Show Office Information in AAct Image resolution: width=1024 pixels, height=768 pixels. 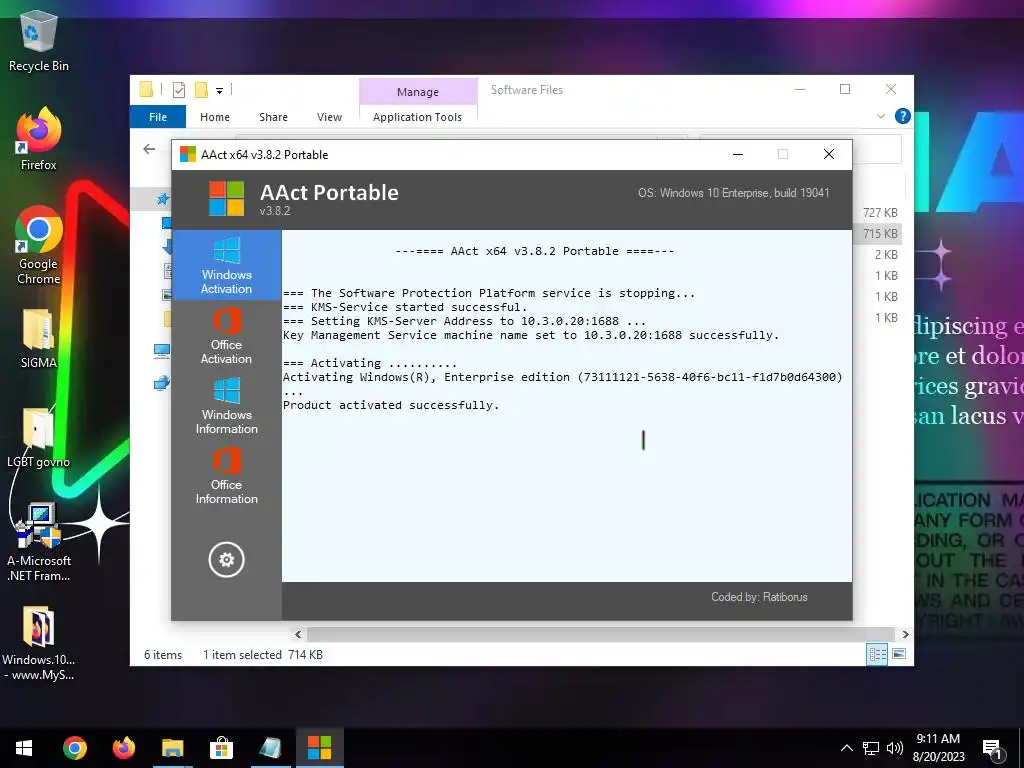tap(226, 475)
